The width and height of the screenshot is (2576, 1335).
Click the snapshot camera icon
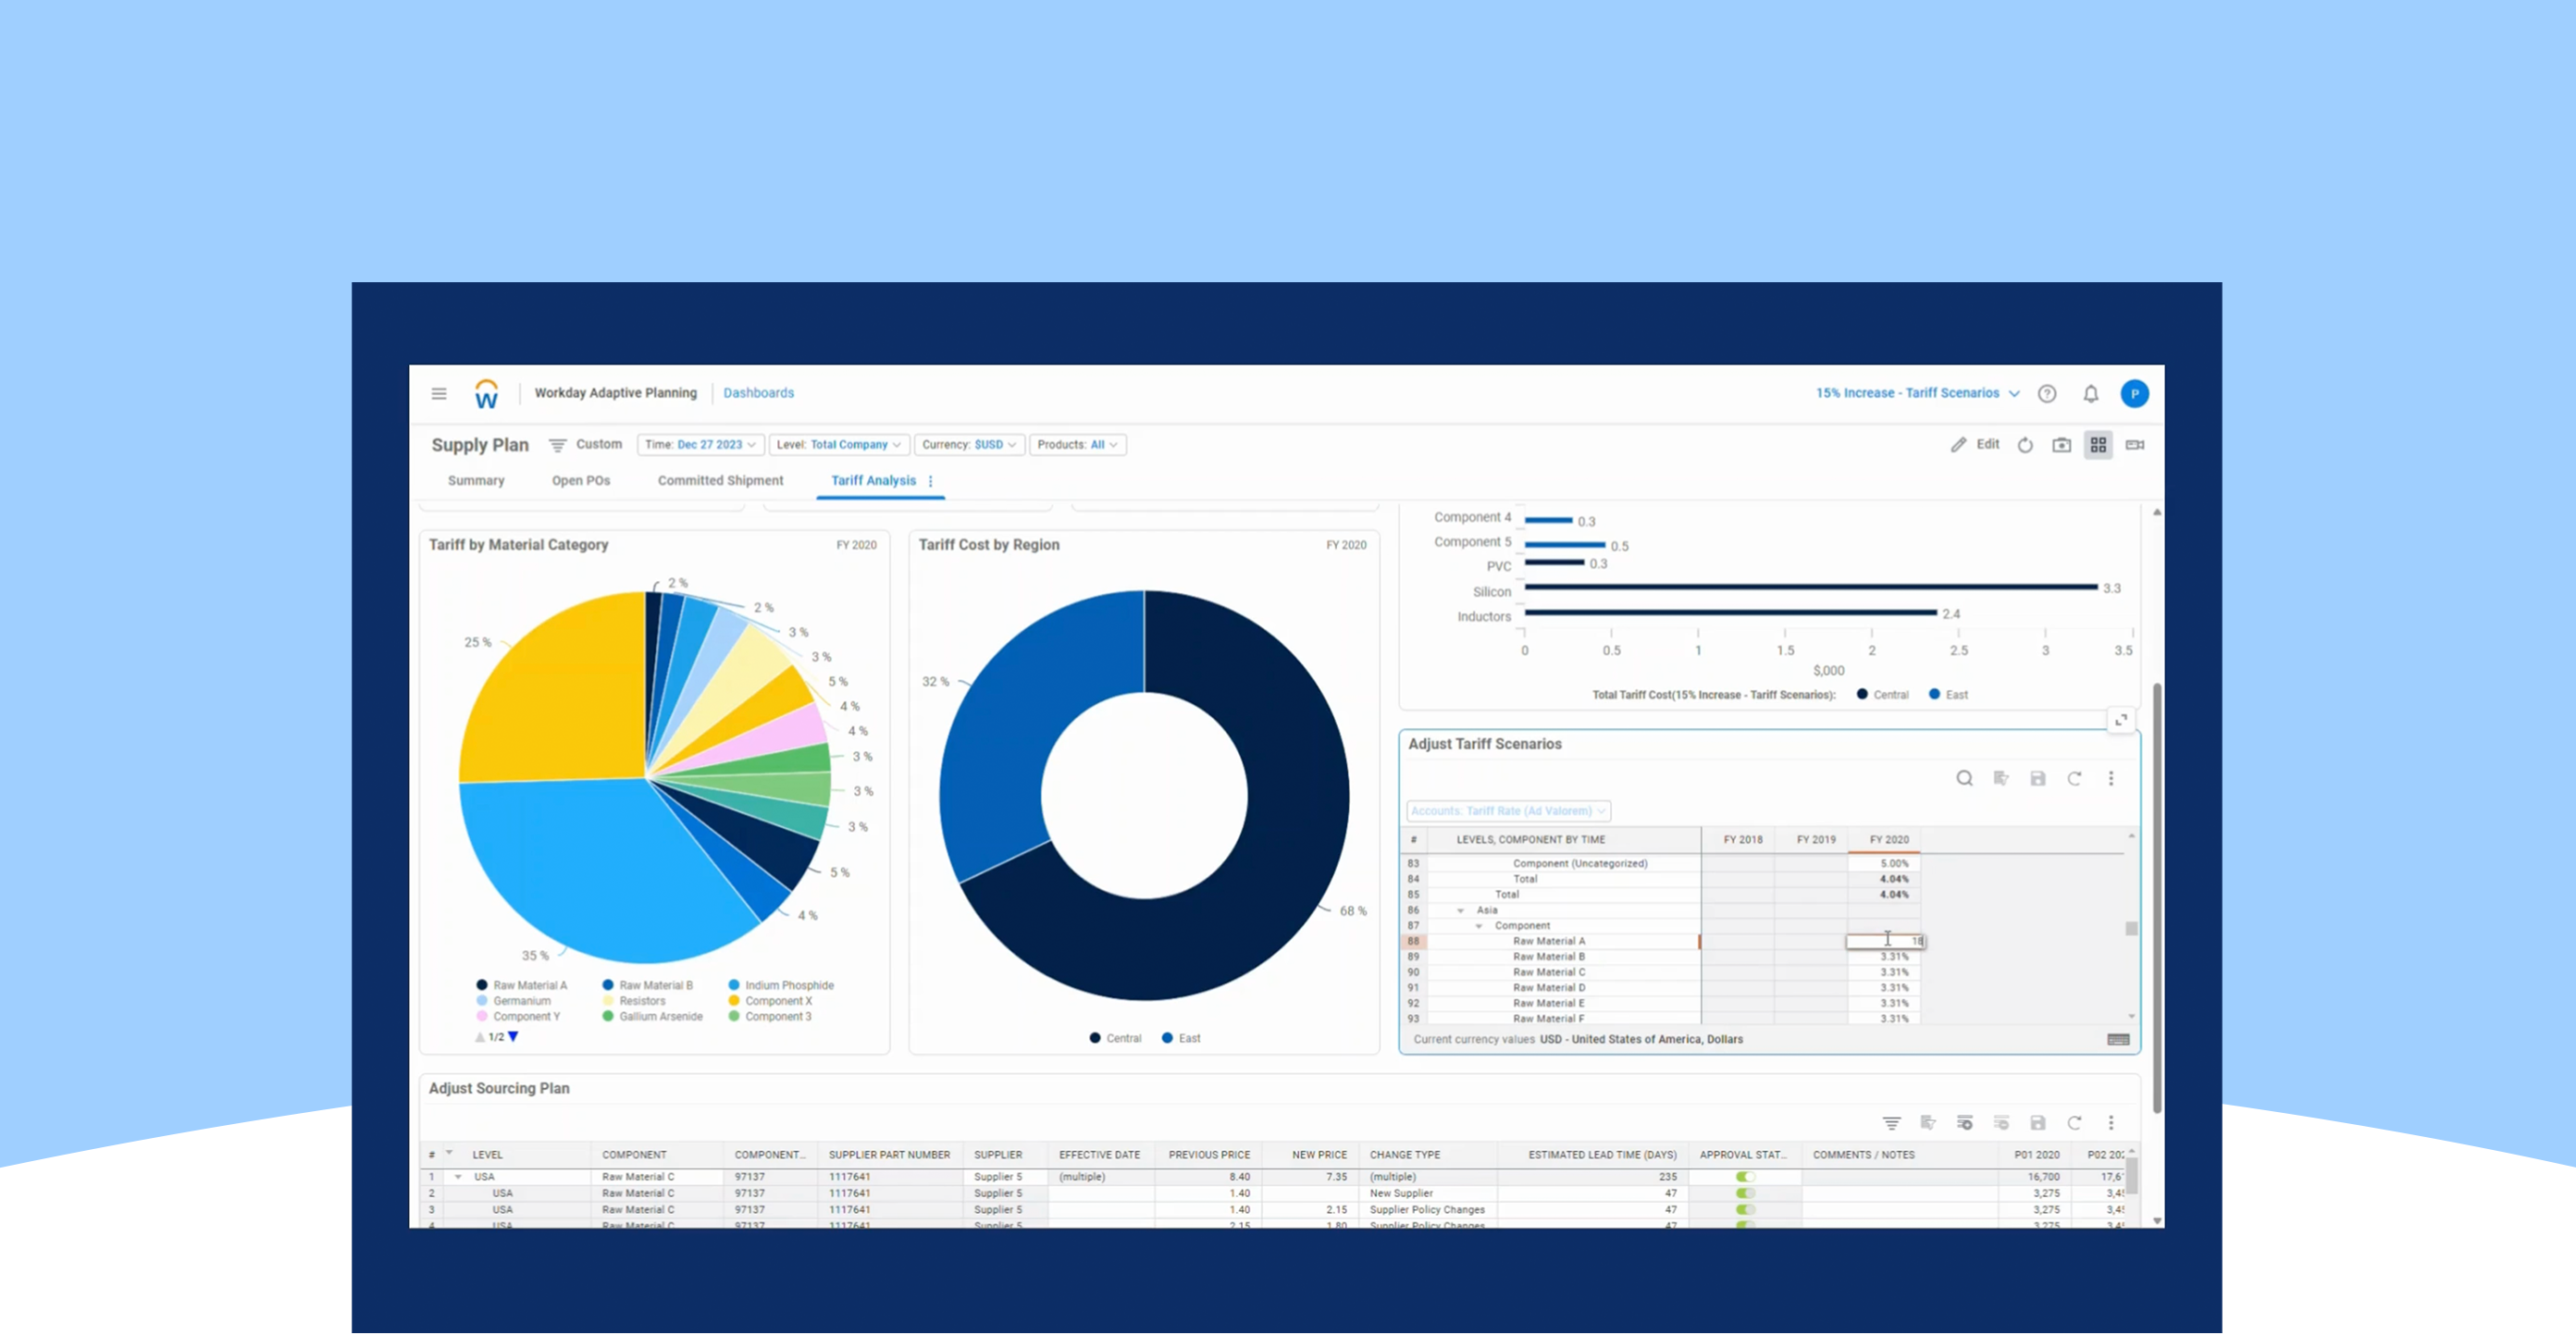(2061, 446)
